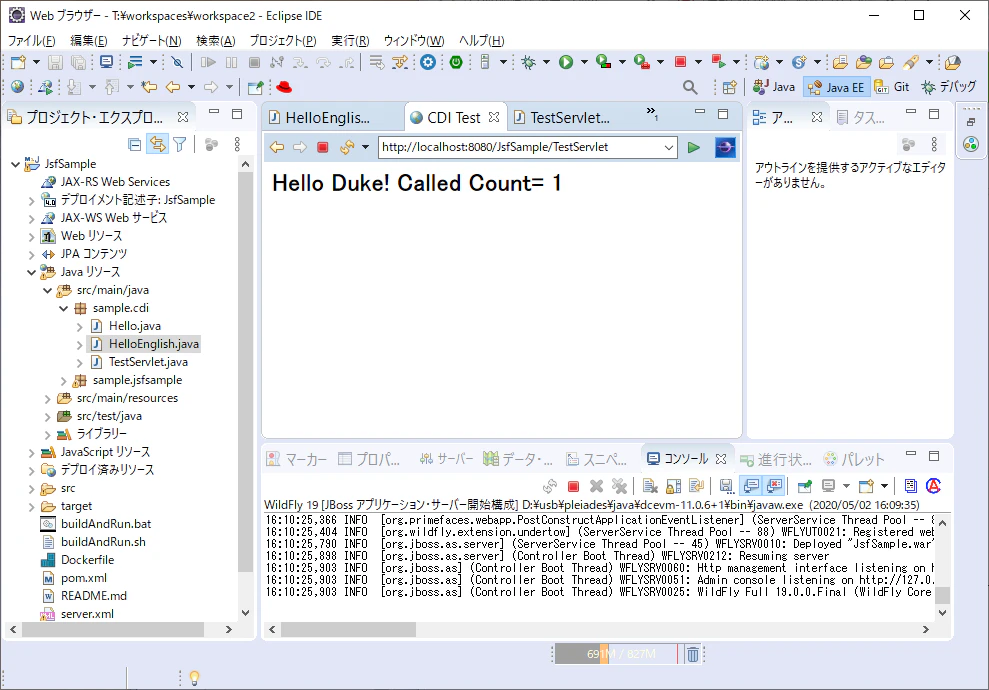Screen dimensions: 989x690
Task: Terminate the console process with red square
Action: point(573,486)
